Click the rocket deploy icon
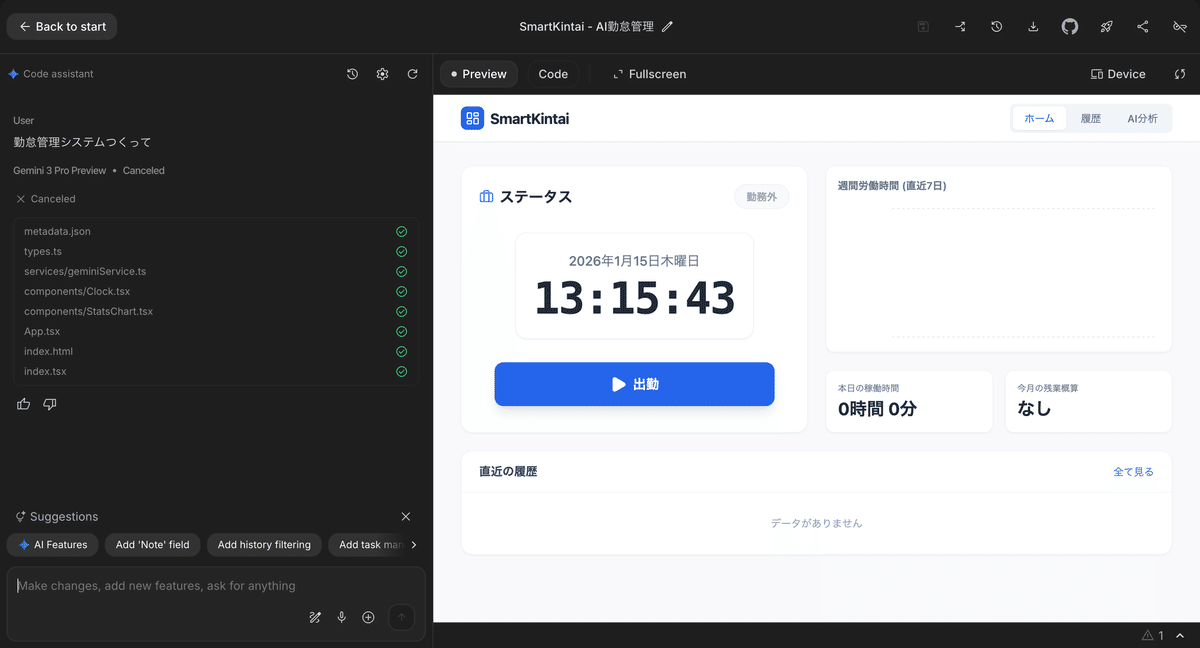1200x648 pixels. pos(1106,26)
